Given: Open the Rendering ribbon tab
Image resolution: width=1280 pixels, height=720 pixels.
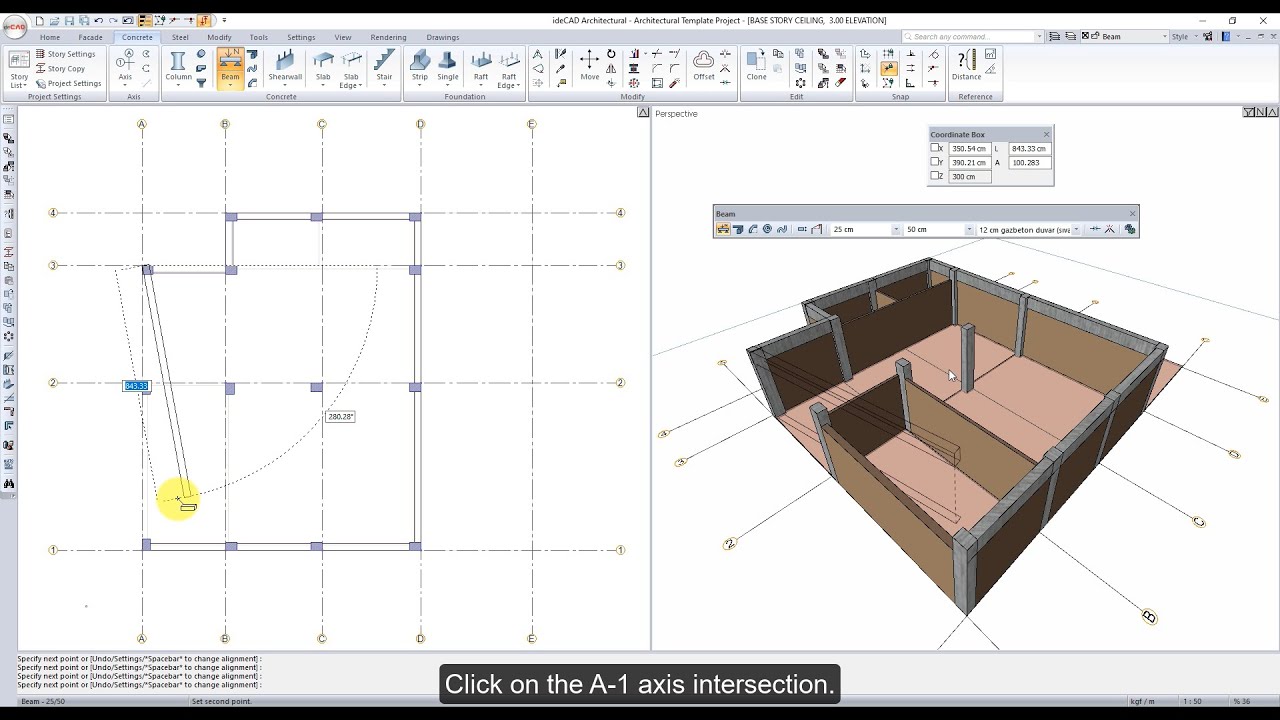Looking at the screenshot, I should coord(388,37).
